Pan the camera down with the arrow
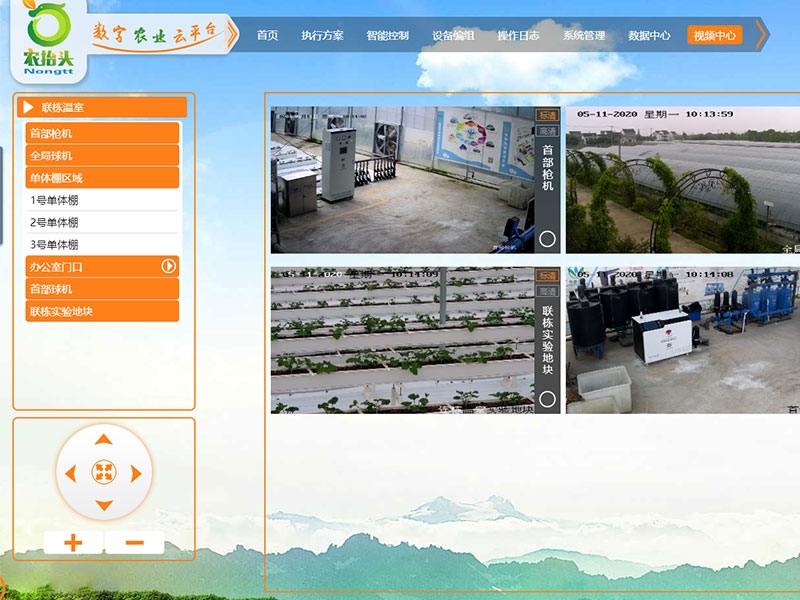The image size is (800, 600). [103, 506]
